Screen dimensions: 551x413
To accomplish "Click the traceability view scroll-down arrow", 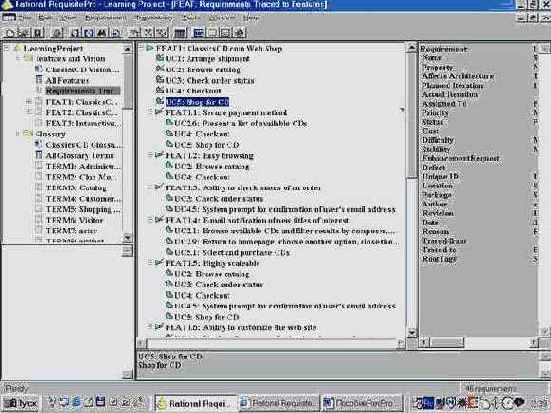I will pyautogui.click(x=411, y=332).
